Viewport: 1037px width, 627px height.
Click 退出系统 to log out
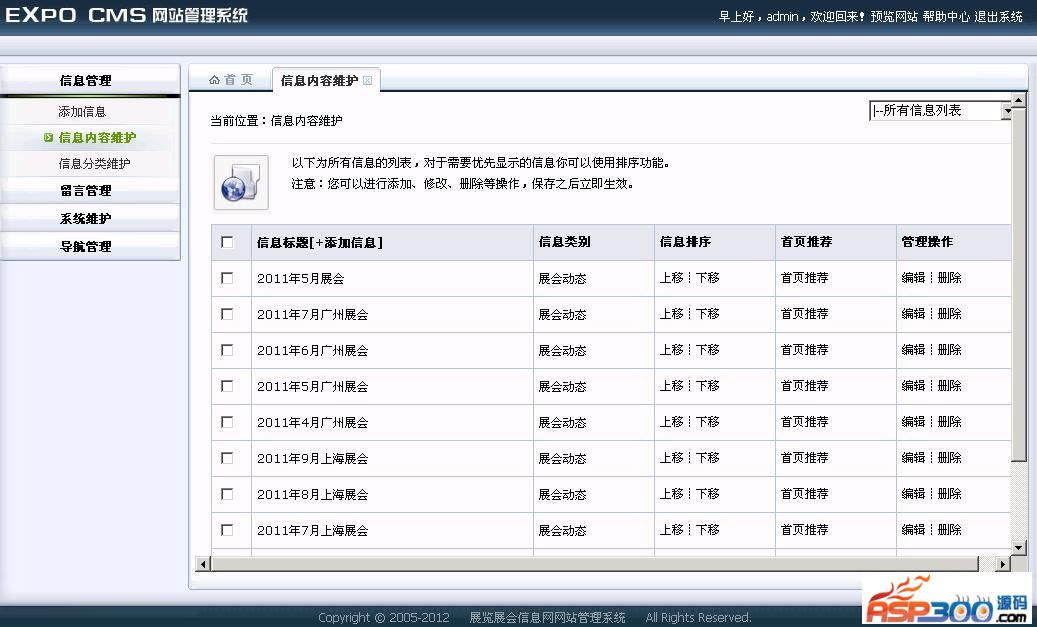999,17
